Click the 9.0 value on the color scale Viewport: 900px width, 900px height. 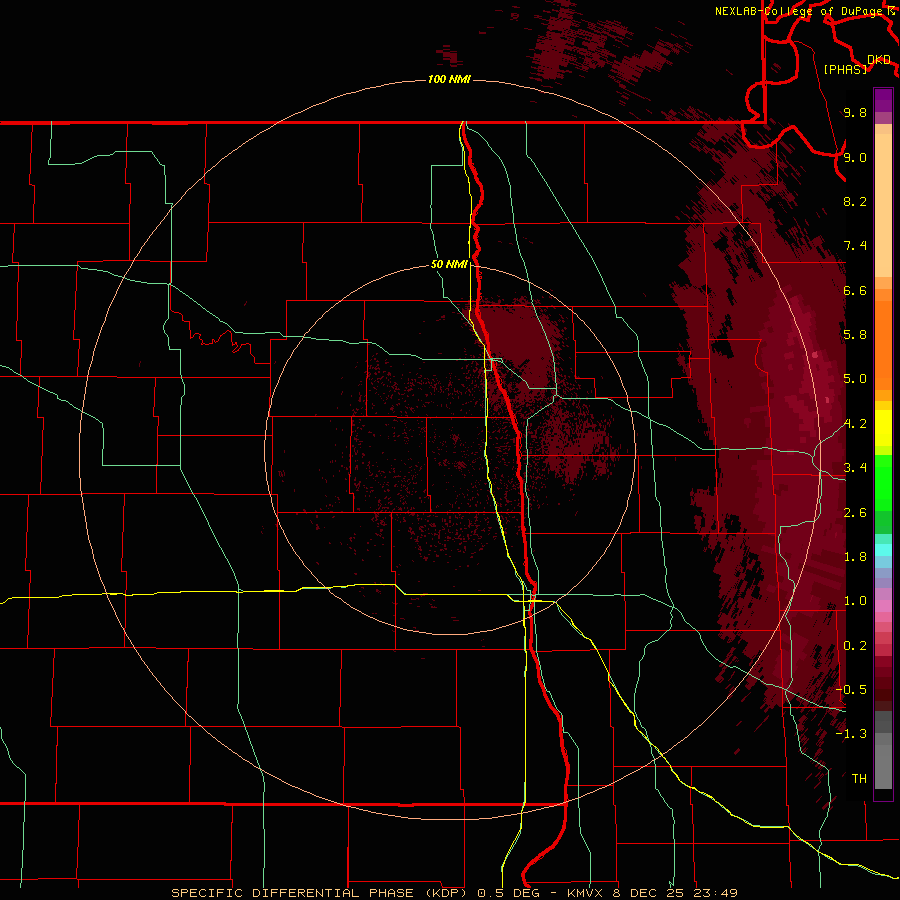(x=855, y=157)
